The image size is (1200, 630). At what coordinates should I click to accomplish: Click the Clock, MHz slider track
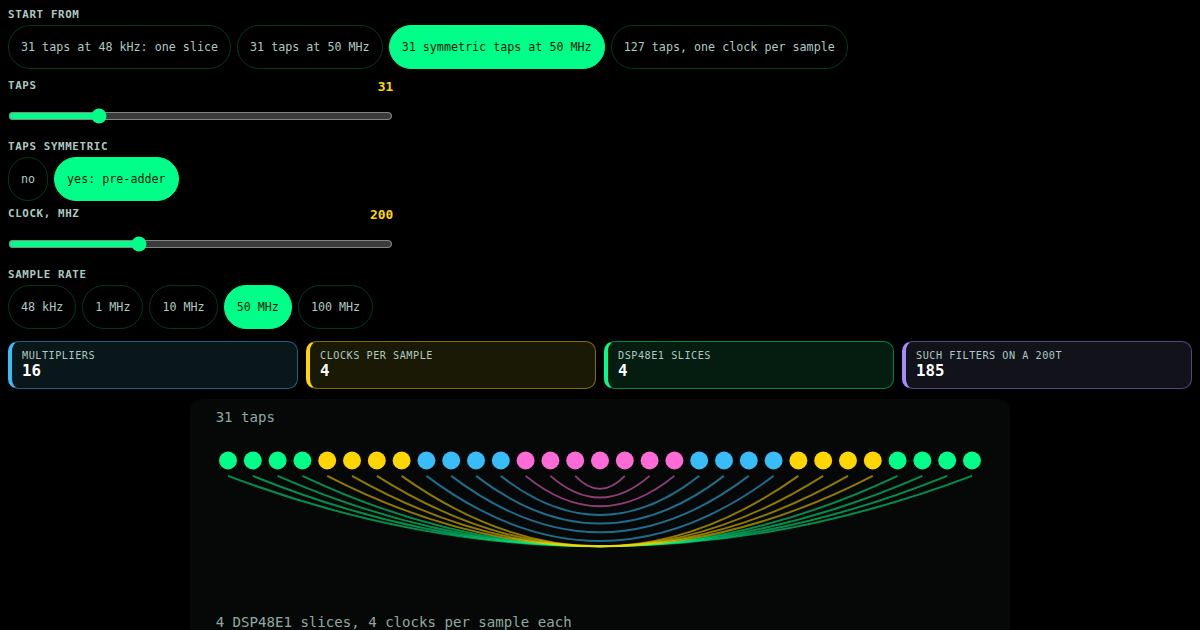pos(200,244)
